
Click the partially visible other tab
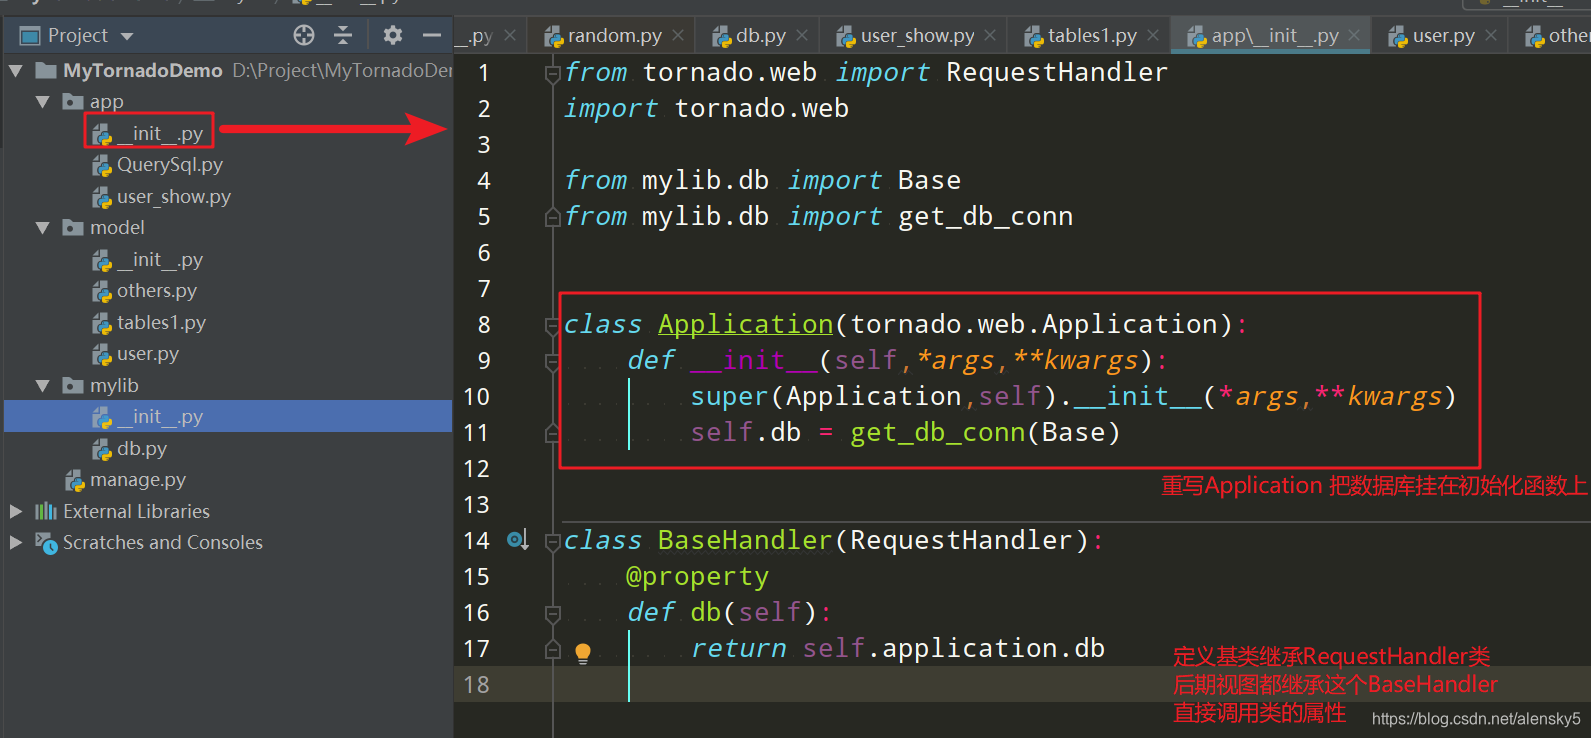1558,36
